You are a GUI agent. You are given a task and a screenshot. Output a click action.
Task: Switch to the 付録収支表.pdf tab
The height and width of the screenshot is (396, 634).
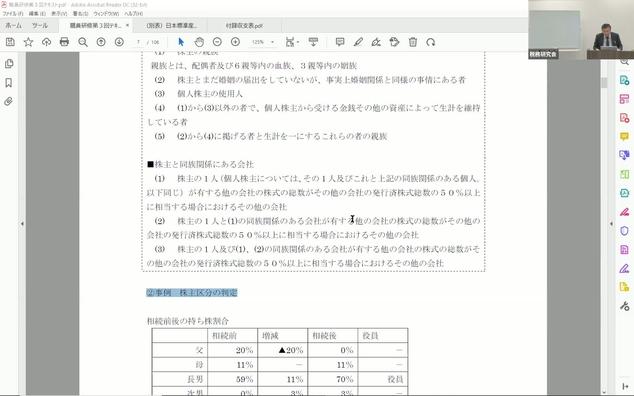pos(244,25)
